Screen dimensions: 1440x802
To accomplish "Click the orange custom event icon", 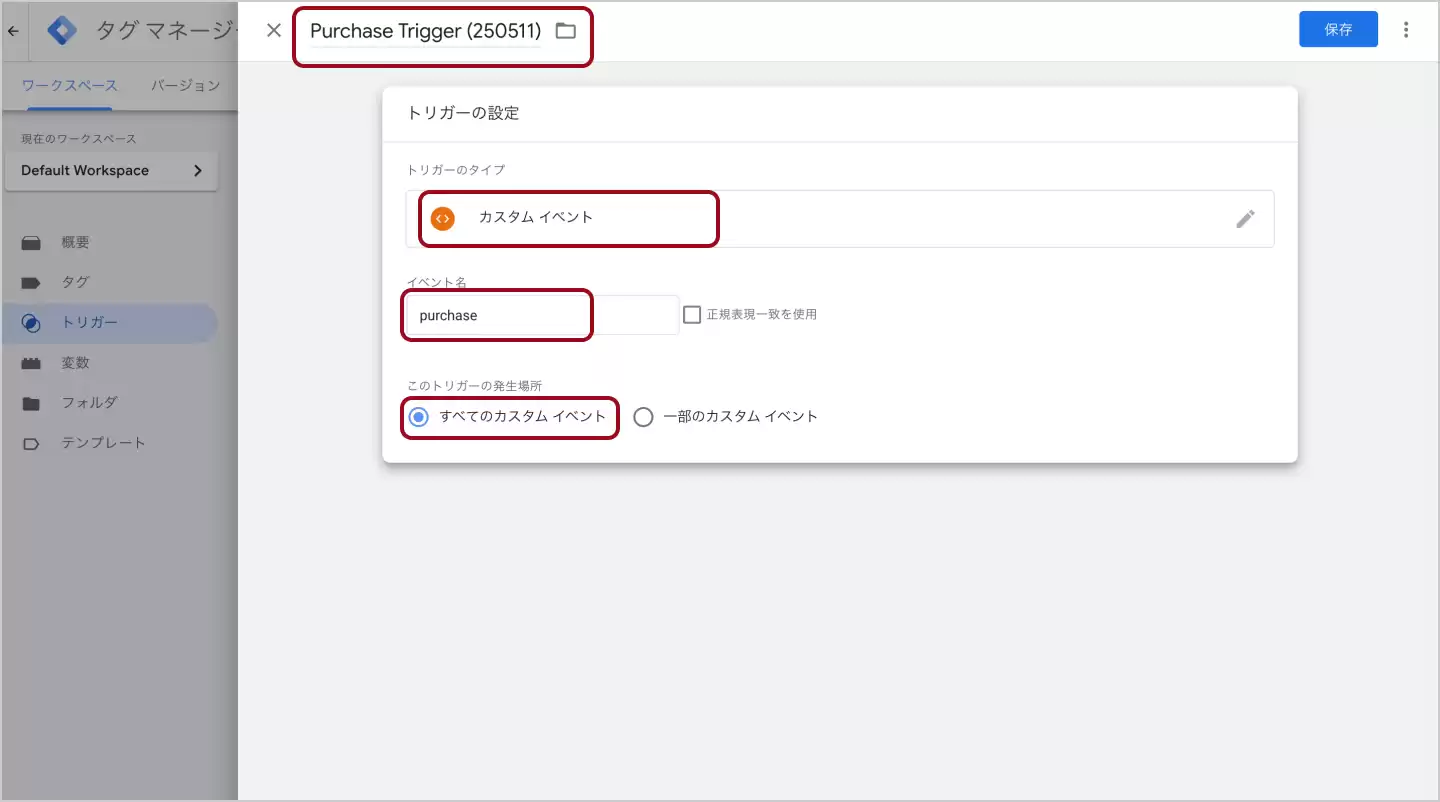I will [442, 218].
